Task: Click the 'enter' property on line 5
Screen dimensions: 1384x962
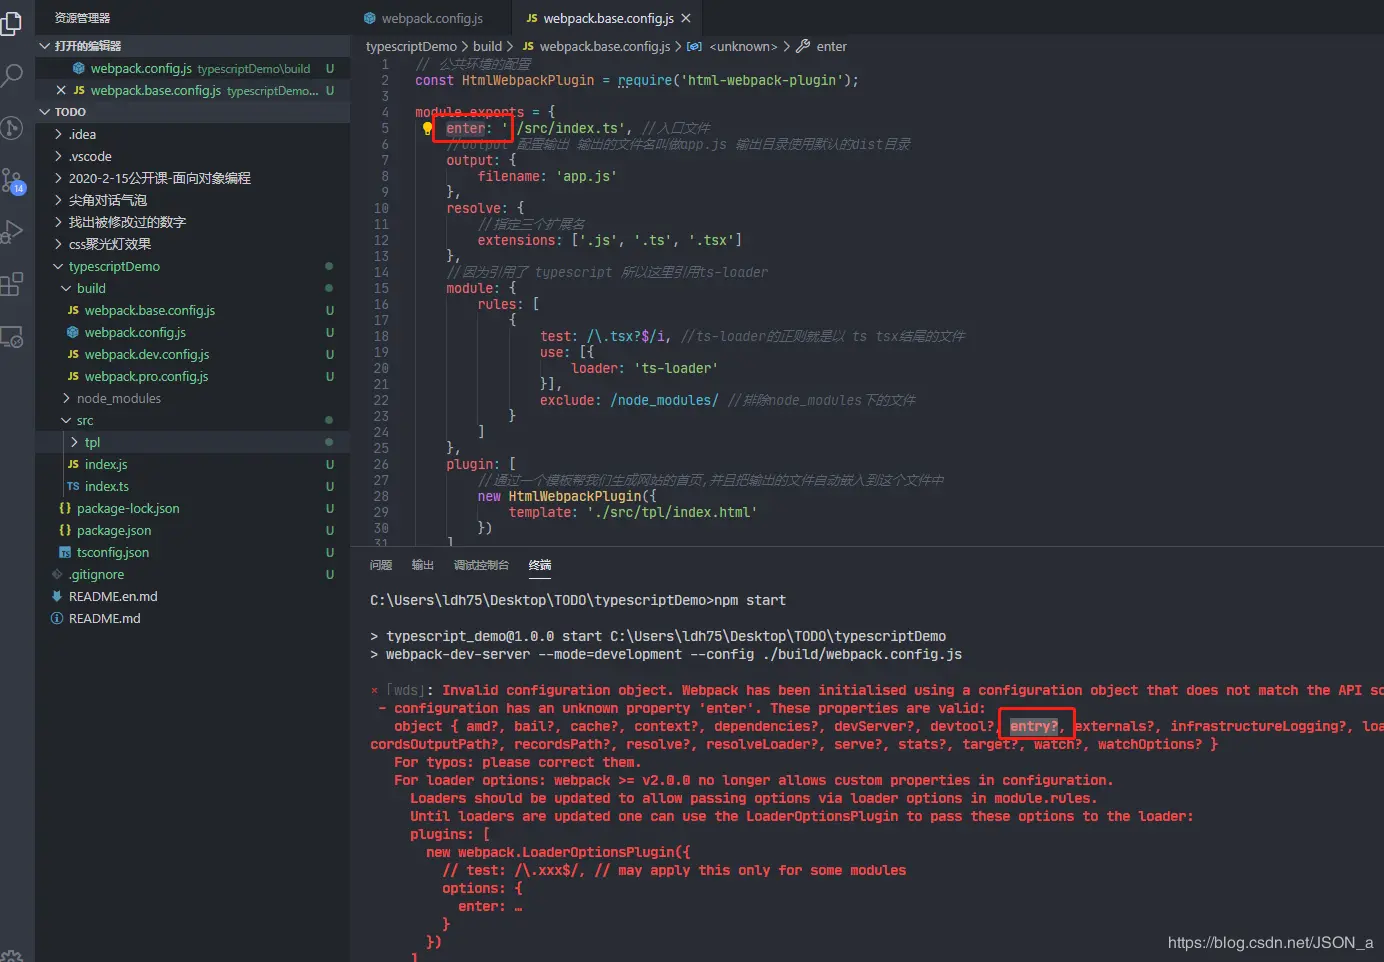Action: (x=466, y=128)
